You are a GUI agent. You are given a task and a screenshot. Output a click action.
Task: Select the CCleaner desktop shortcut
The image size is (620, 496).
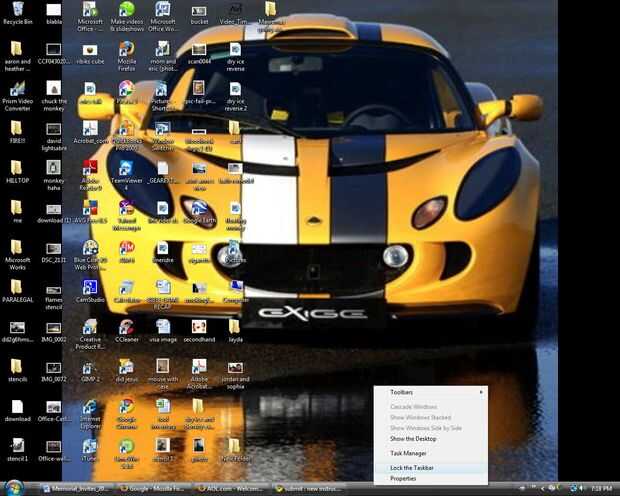[x=127, y=331]
